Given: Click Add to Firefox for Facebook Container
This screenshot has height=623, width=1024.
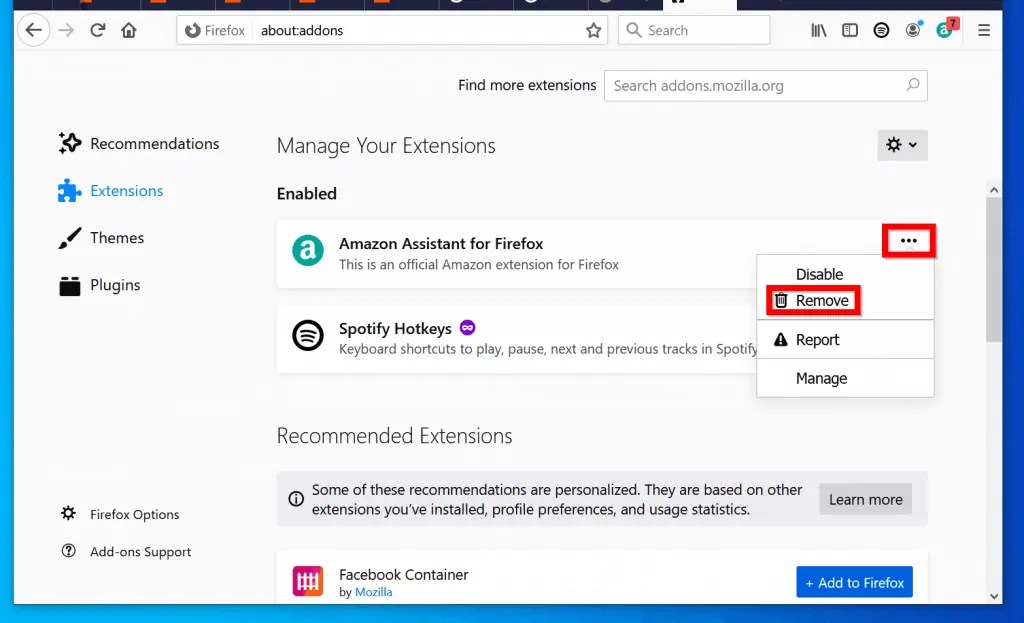Looking at the screenshot, I should (x=854, y=581).
